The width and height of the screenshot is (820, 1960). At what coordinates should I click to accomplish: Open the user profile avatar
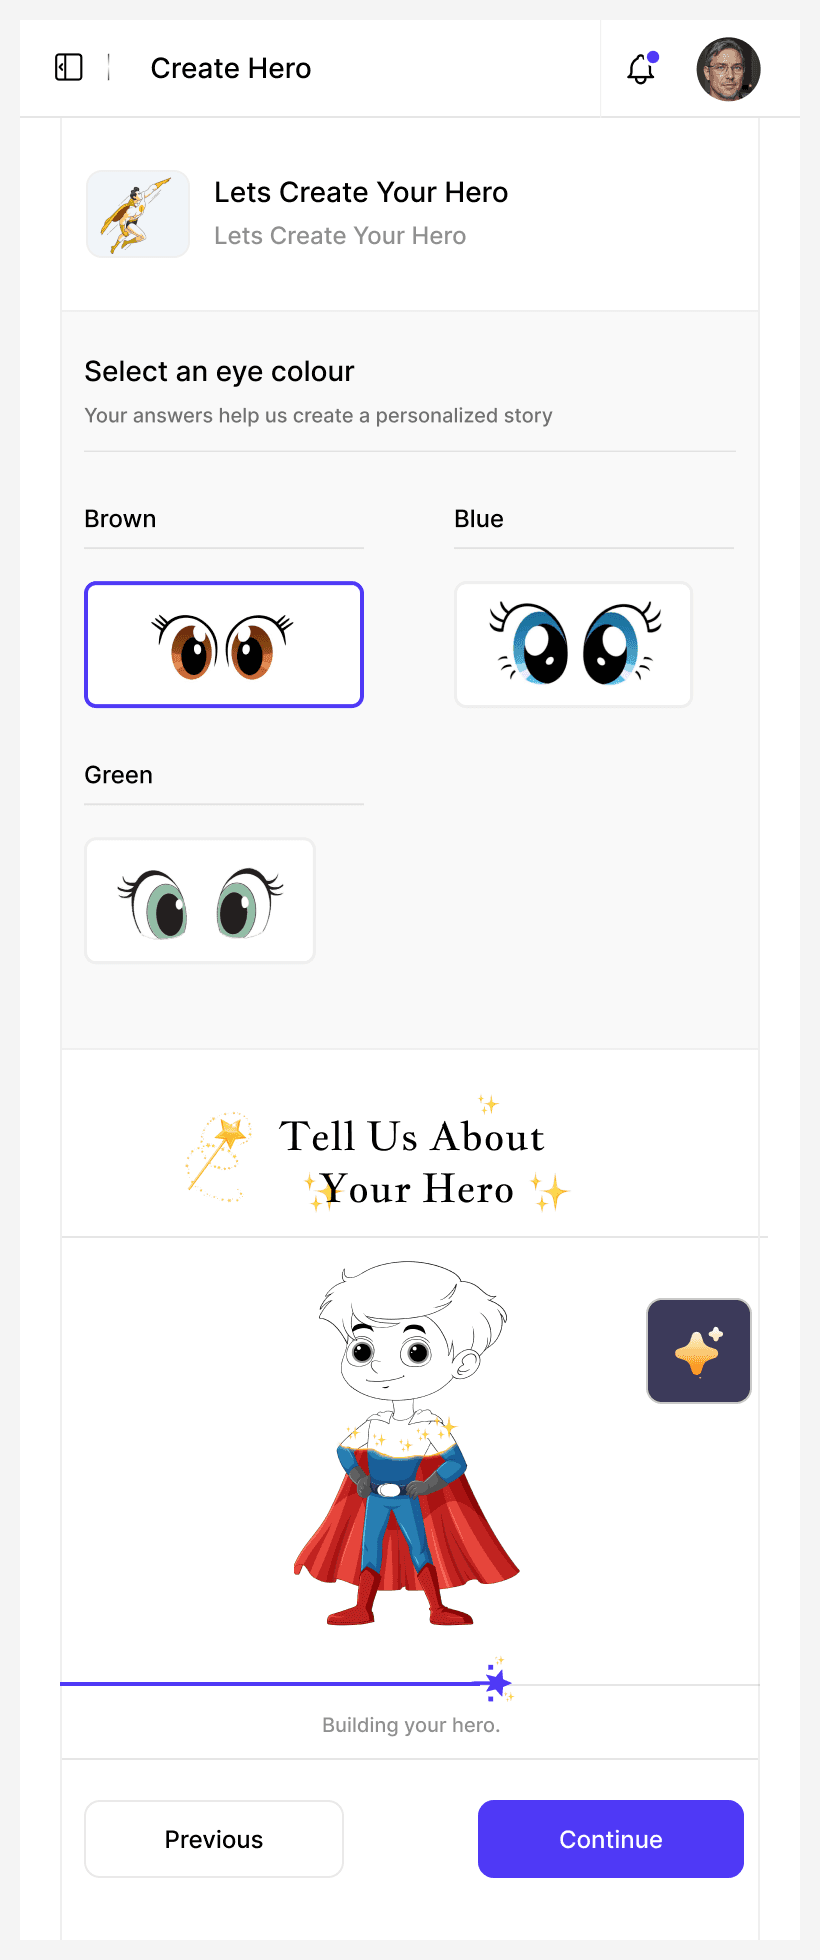(x=728, y=69)
